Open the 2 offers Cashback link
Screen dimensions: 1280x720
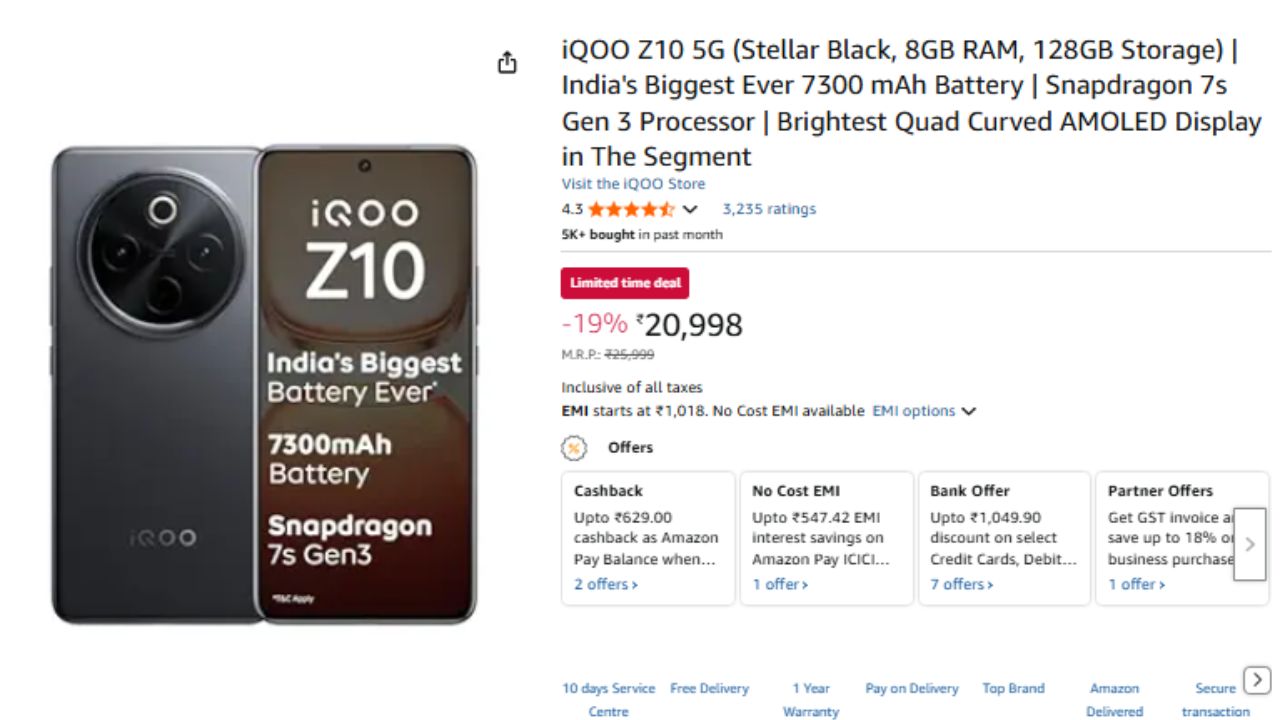[x=605, y=584]
